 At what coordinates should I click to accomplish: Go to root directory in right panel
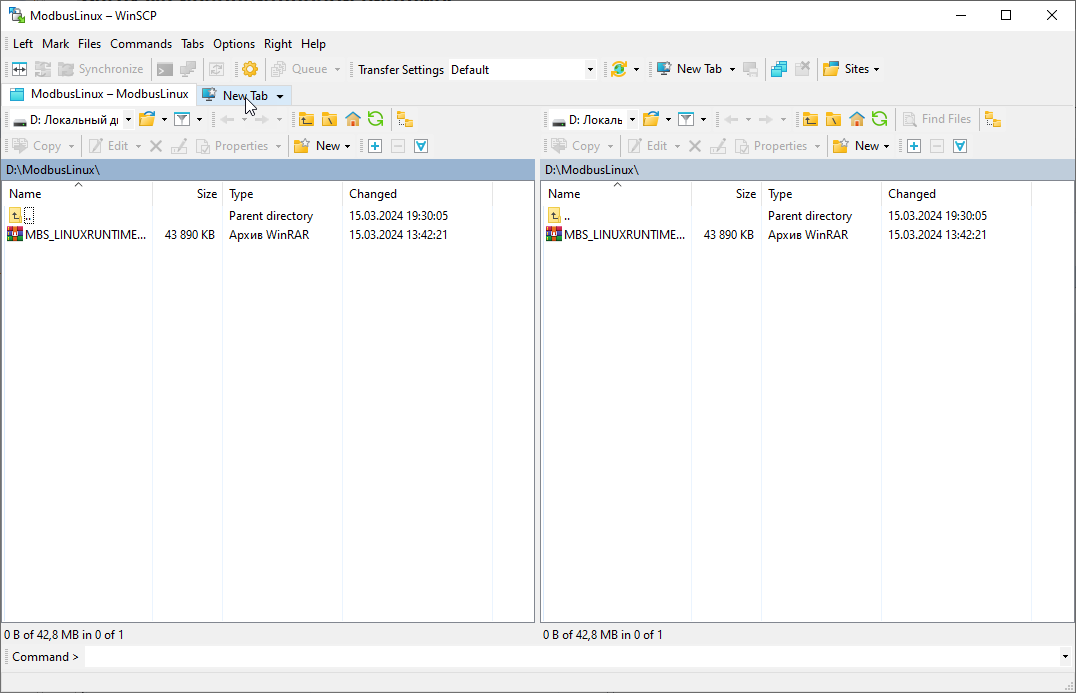pos(833,119)
